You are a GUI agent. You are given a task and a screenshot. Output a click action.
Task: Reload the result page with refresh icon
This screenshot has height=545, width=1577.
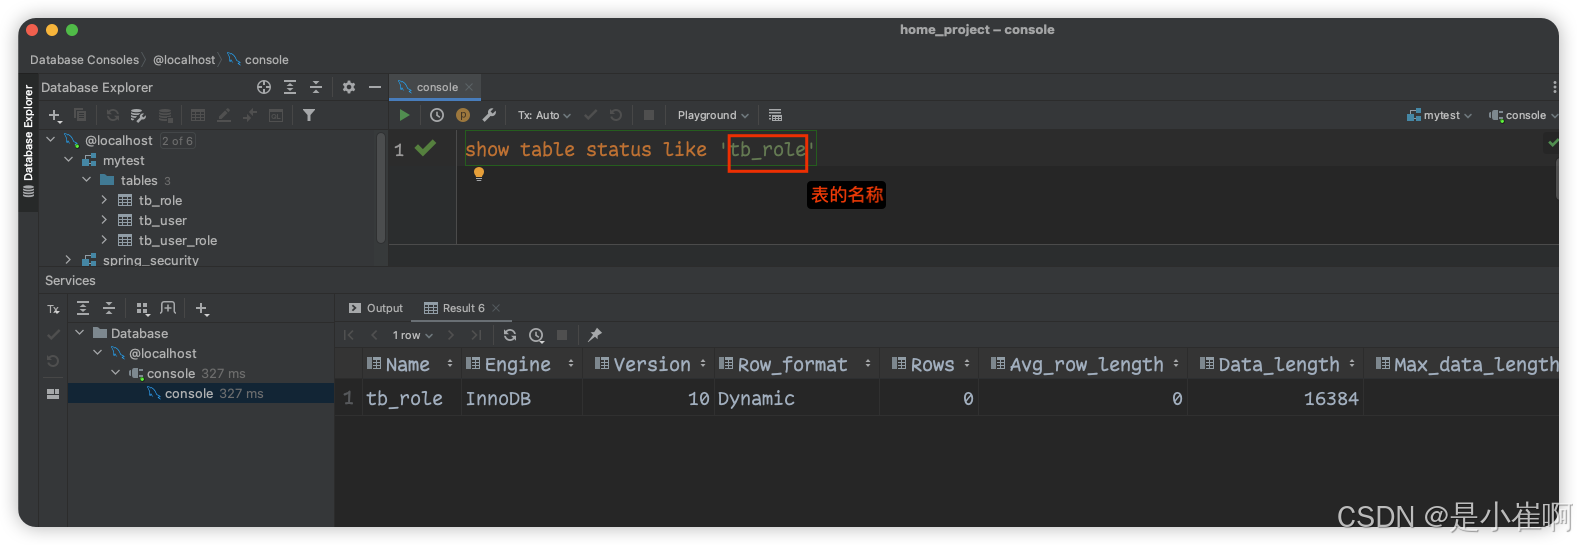coord(510,335)
